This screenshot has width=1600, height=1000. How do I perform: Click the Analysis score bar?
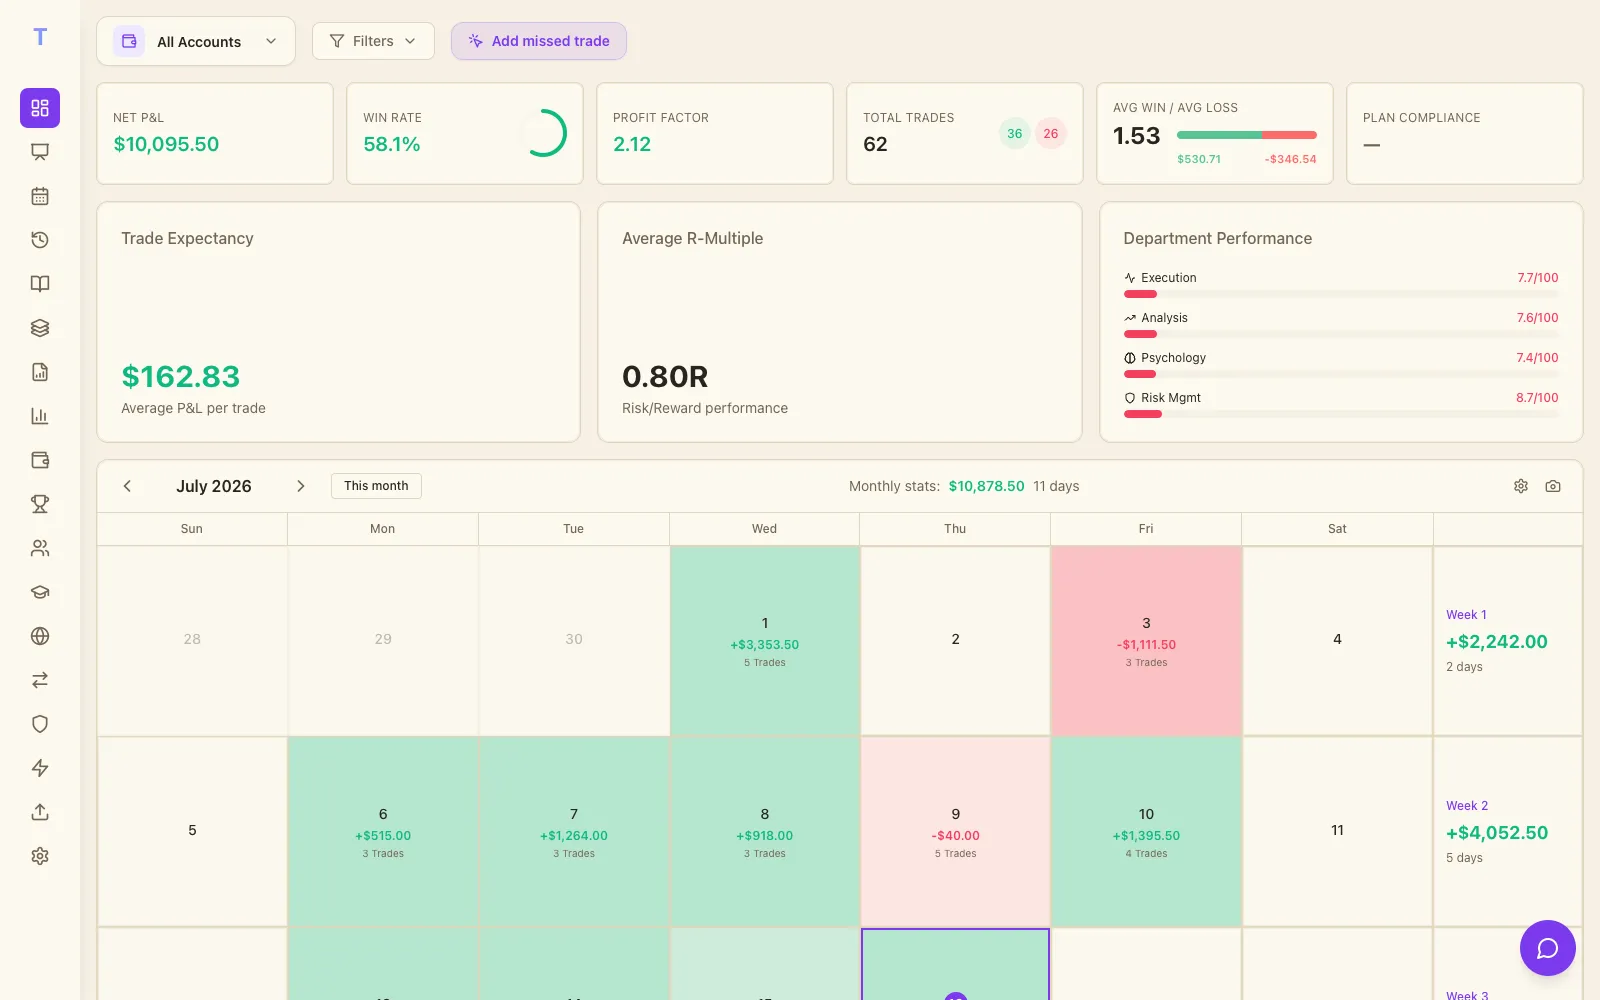(1341, 334)
